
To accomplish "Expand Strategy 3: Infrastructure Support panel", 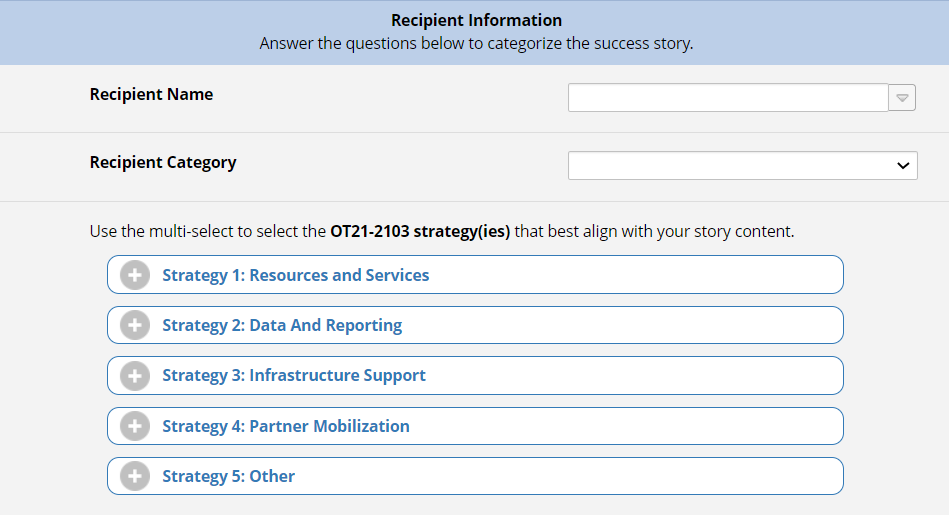I will tap(293, 375).
